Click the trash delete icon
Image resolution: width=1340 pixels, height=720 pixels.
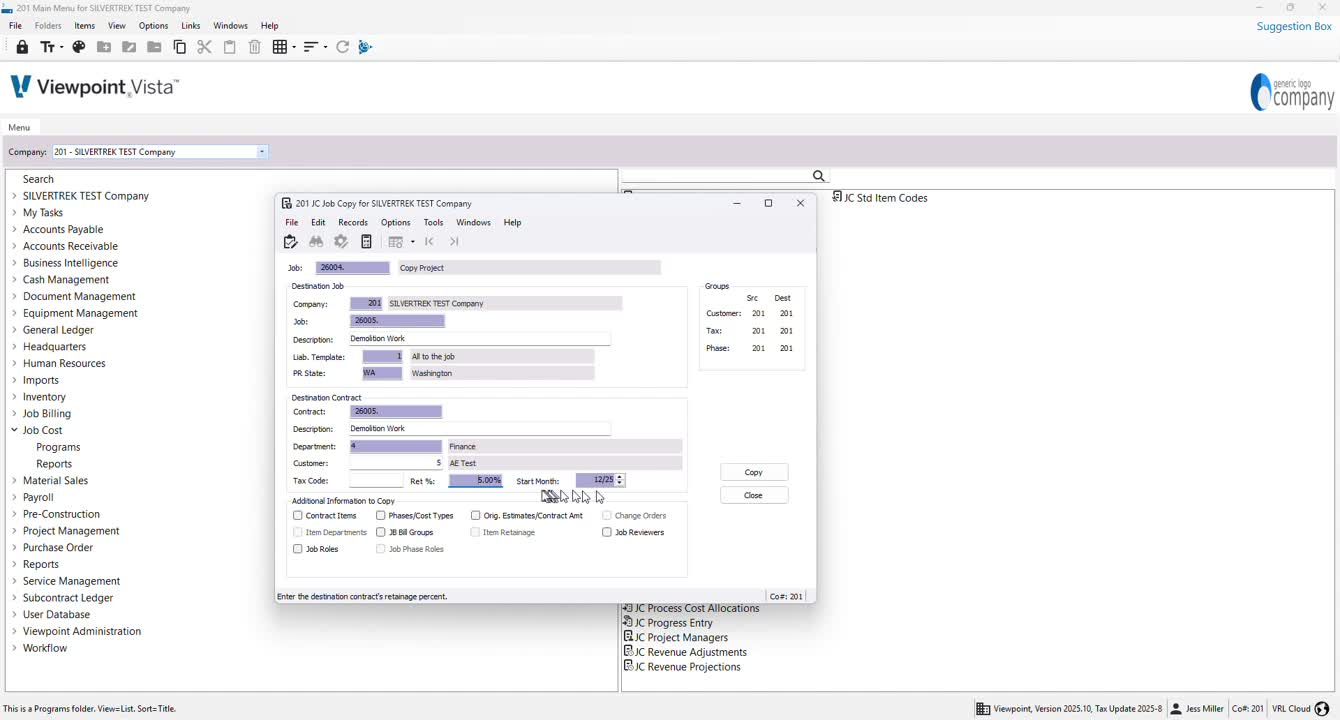pos(255,47)
